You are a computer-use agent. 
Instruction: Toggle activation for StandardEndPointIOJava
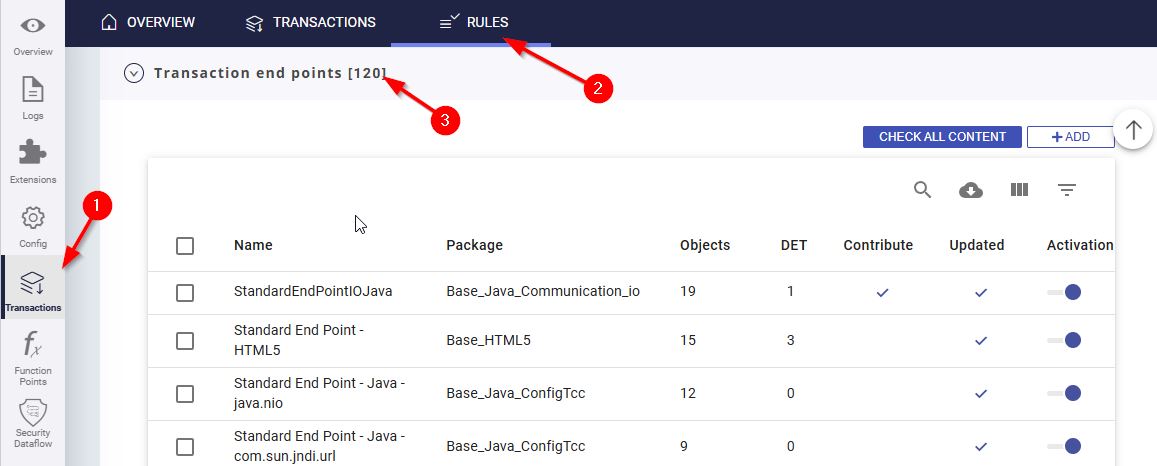coord(1065,292)
